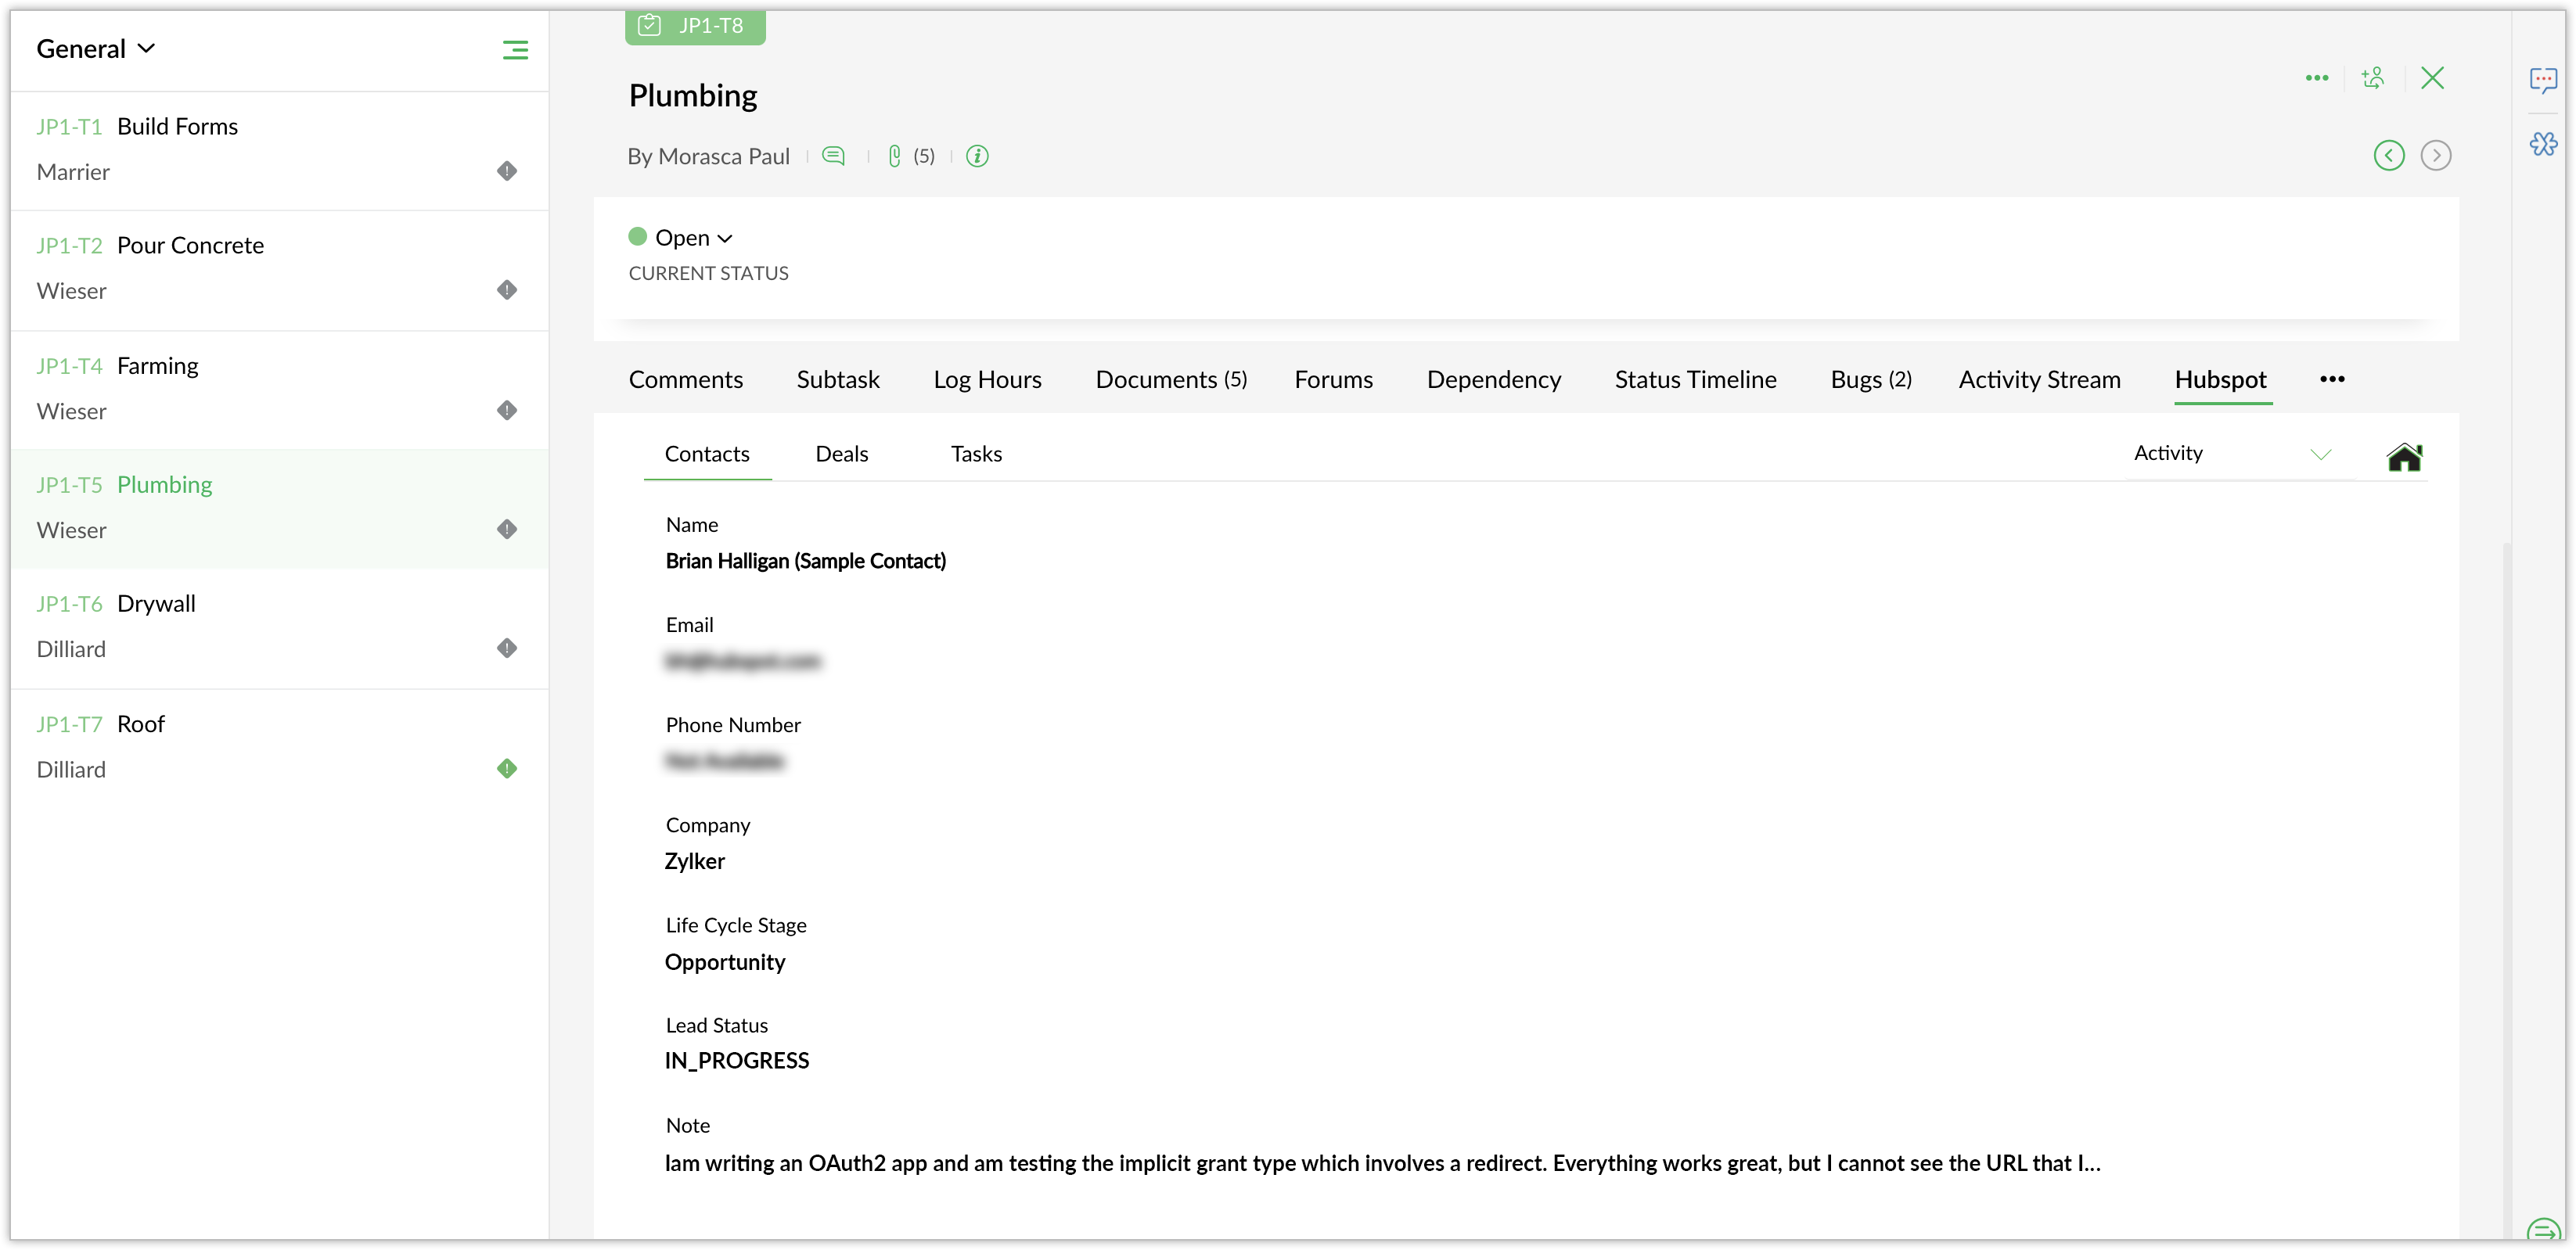2576x1250 pixels.
Task: Click priority marker on Roof task
Action: pos(507,768)
